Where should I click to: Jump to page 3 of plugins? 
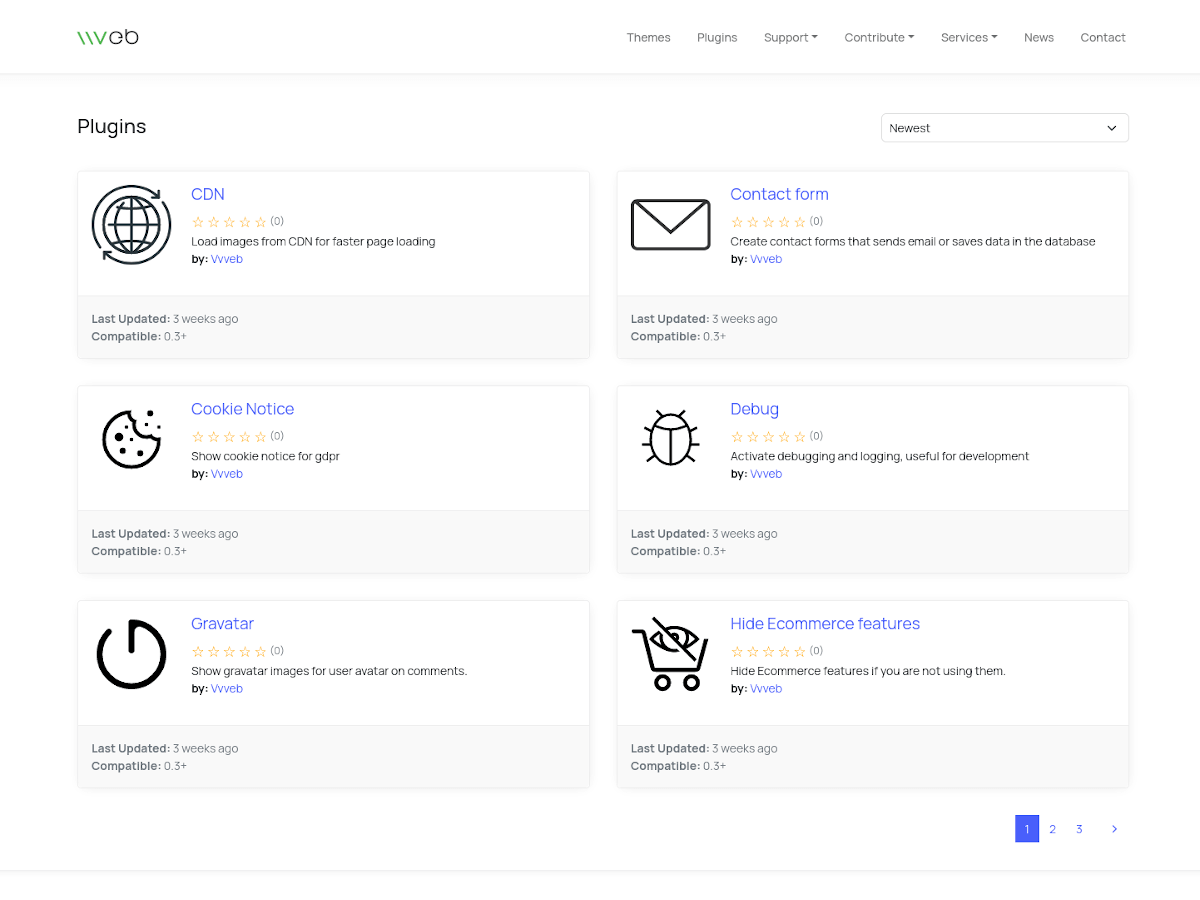[1079, 829]
